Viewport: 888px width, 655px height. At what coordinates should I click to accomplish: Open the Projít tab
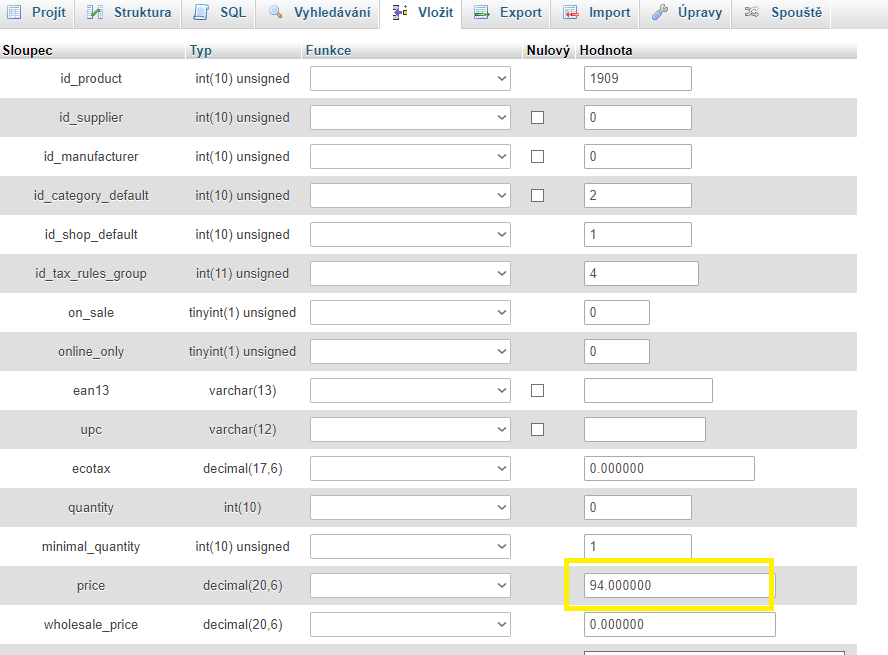pyautogui.click(x=36, y=12)
